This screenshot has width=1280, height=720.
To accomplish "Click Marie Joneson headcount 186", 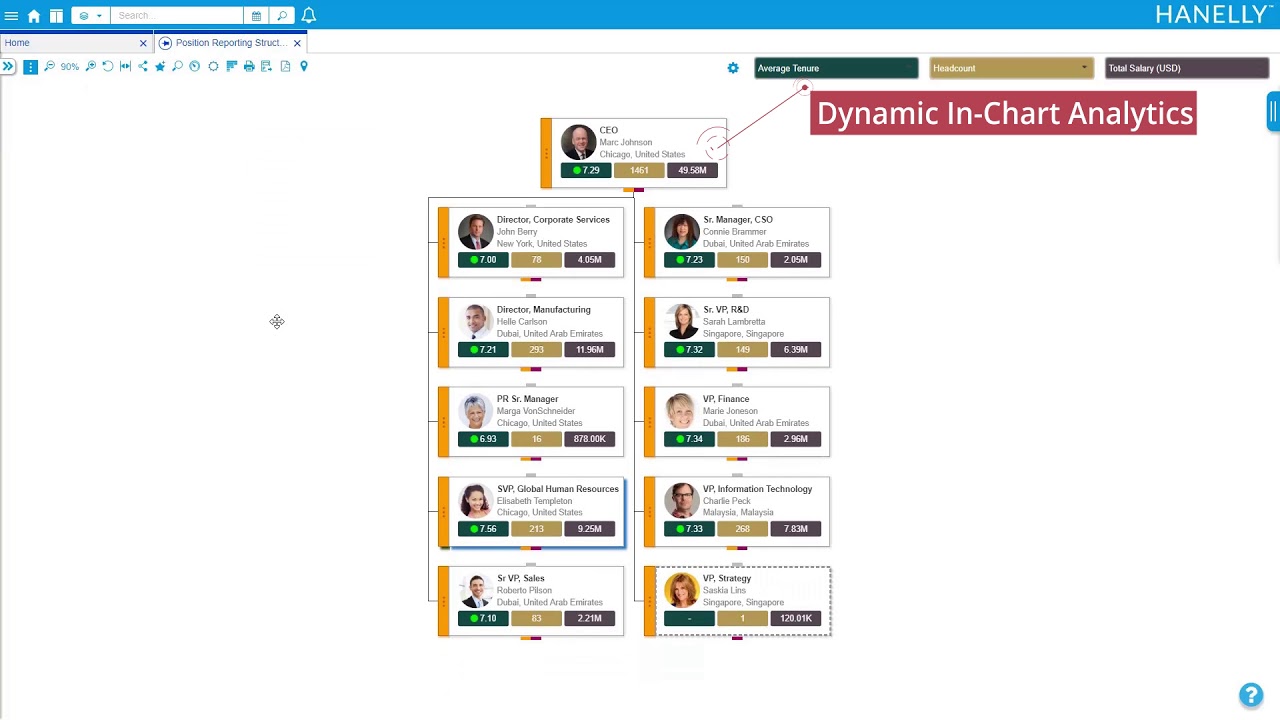I will (742, 439).
